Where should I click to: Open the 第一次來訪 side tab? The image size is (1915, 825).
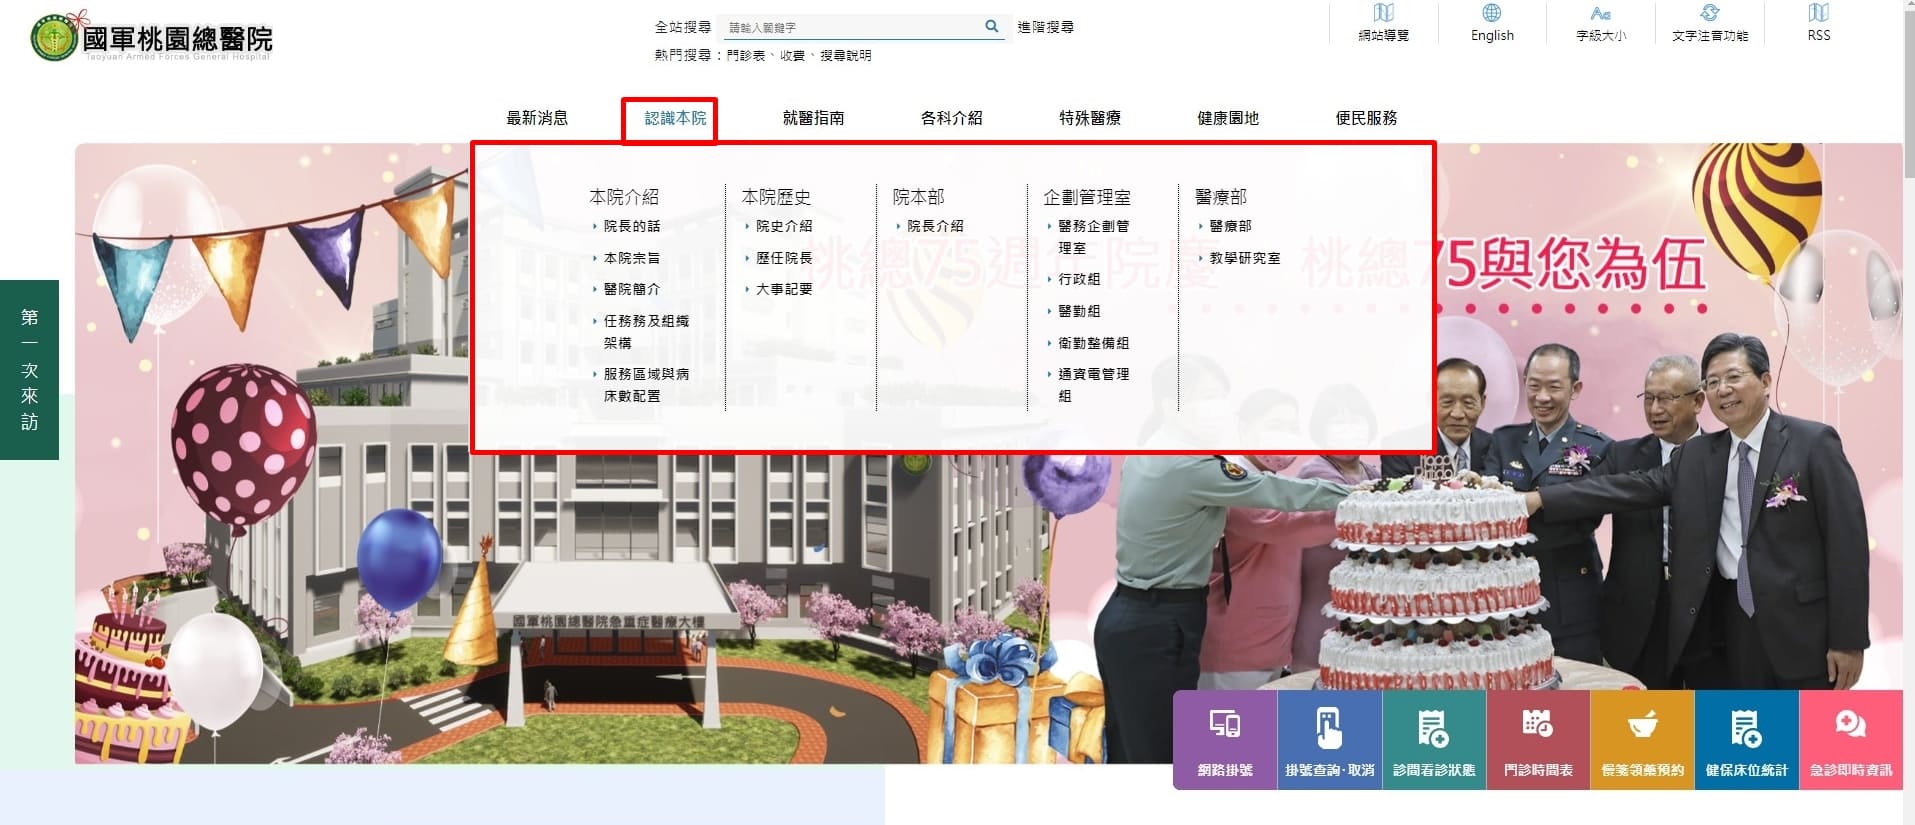click(30, 369)
